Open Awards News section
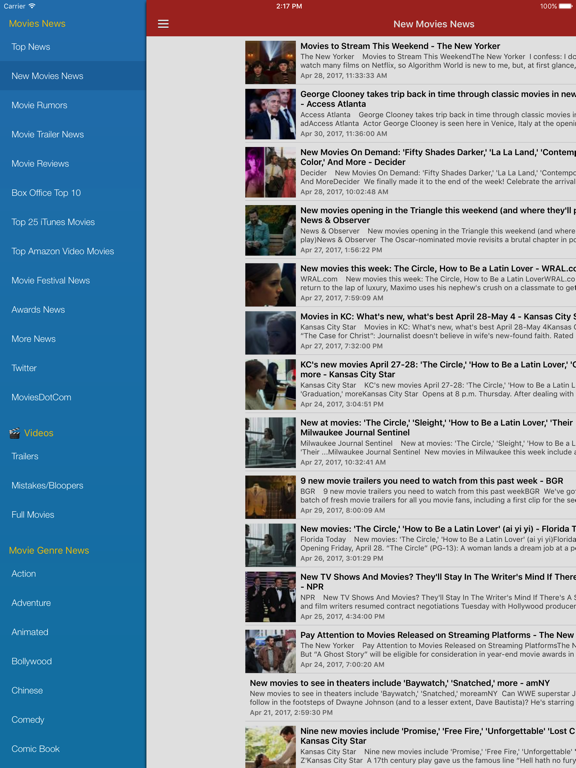The width and height of the screenshot is (576, 768). [x=73, y=310]
